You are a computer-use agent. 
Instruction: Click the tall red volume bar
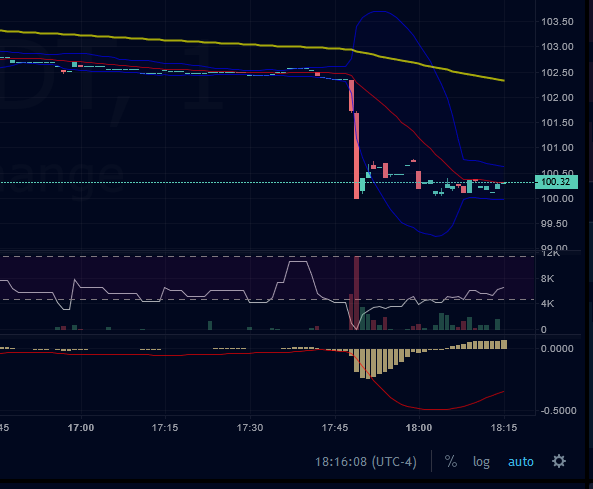(x=356, y=293)
